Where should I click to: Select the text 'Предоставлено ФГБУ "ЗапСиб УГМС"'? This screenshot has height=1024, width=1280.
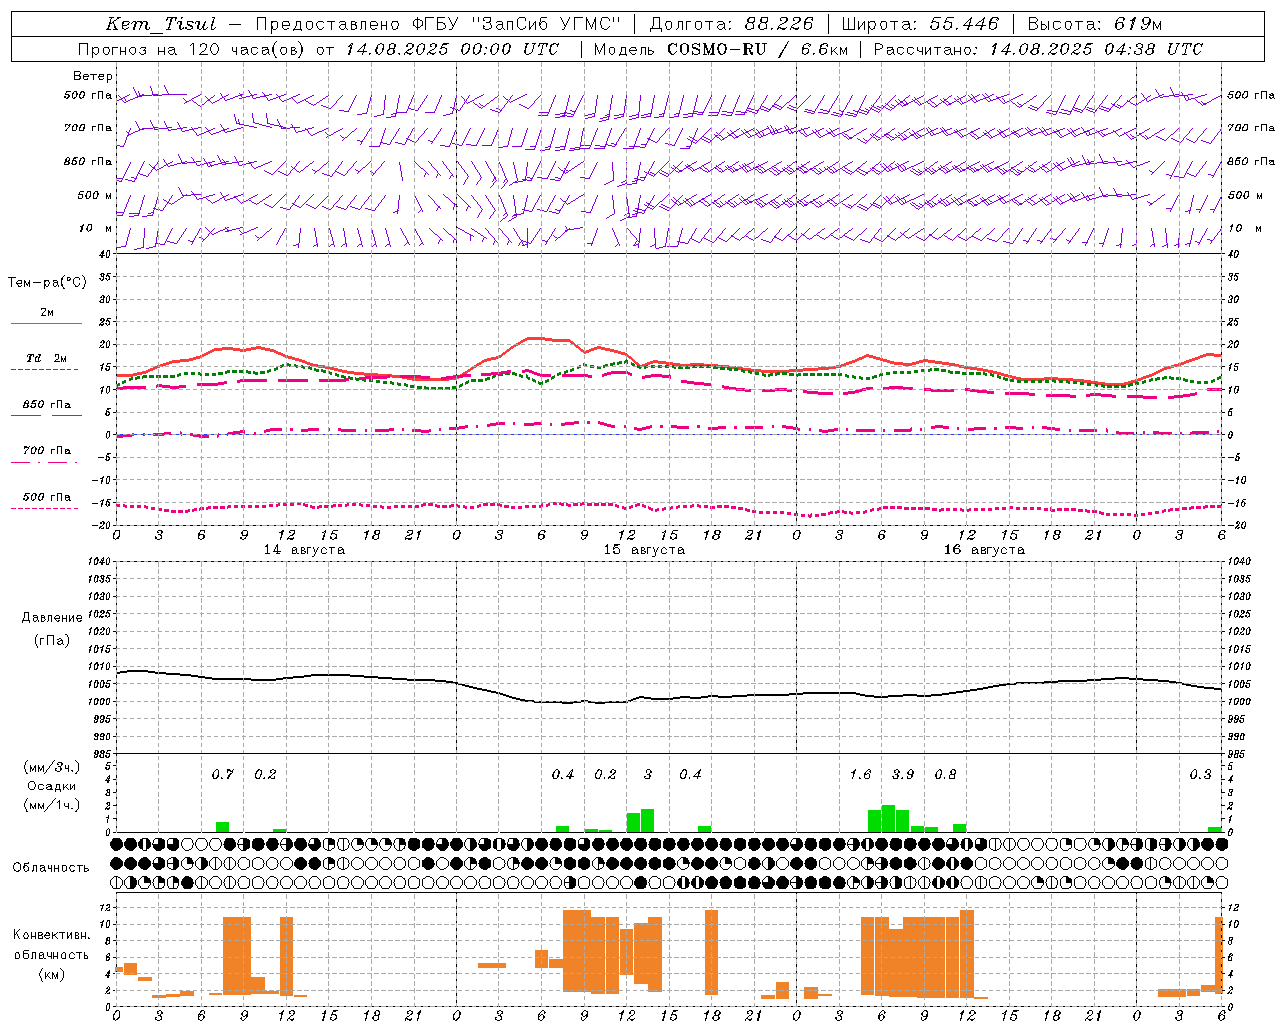pyautogui.click(x=438, y=24)
